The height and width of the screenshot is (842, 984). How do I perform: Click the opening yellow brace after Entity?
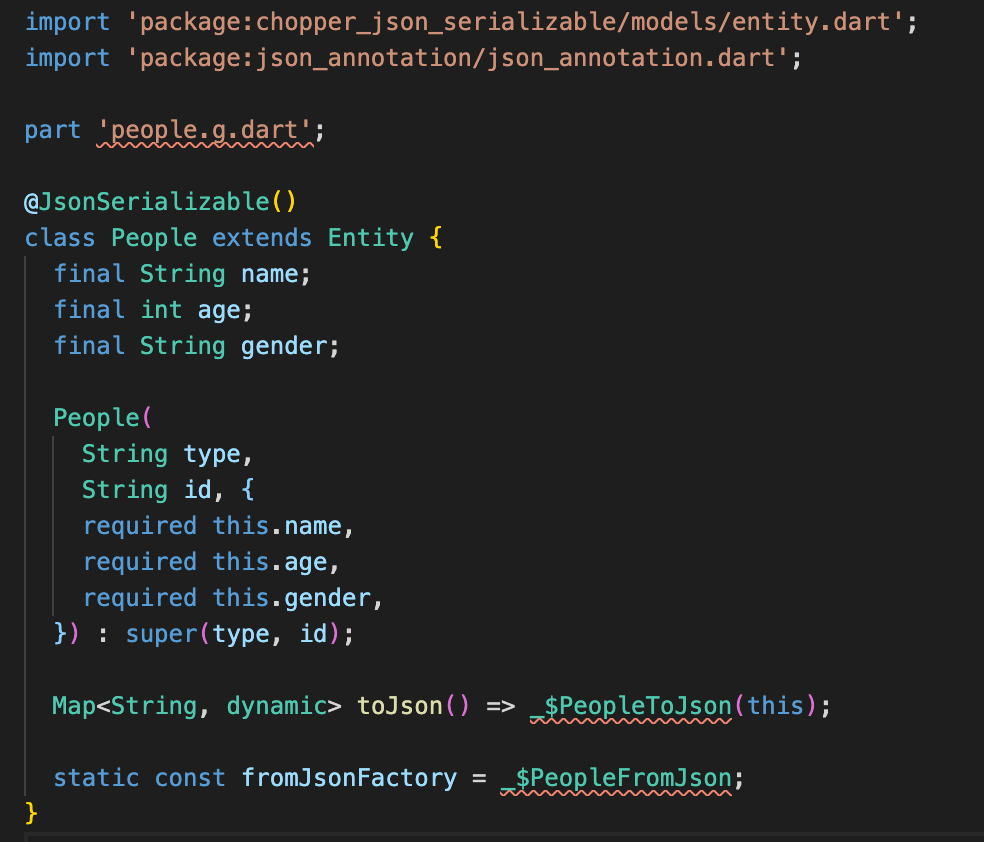(x=436, y=238)
